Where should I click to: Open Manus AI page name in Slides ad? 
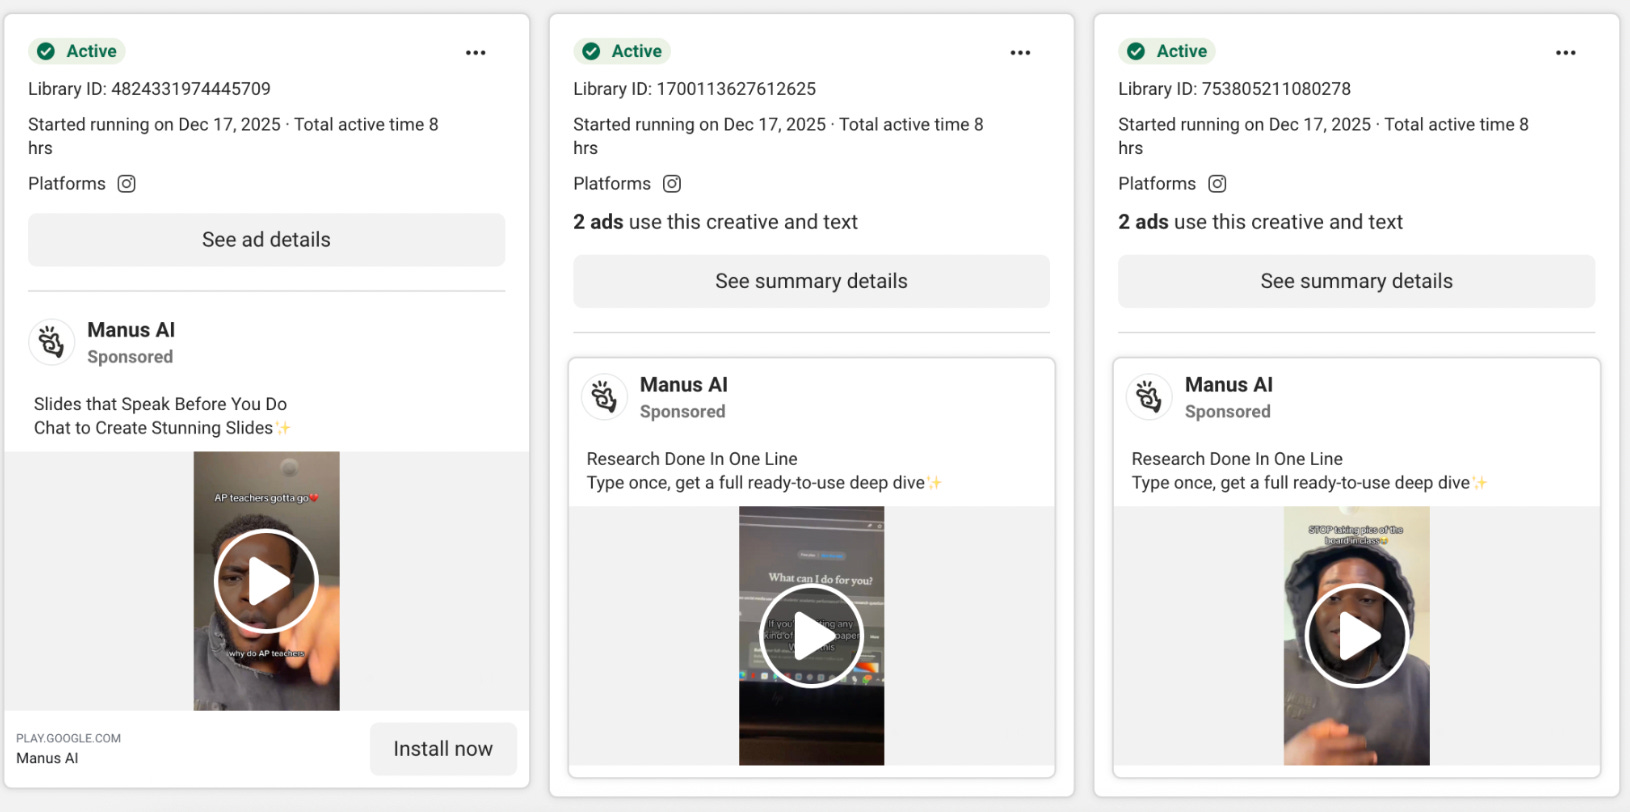tap(131, 330)
